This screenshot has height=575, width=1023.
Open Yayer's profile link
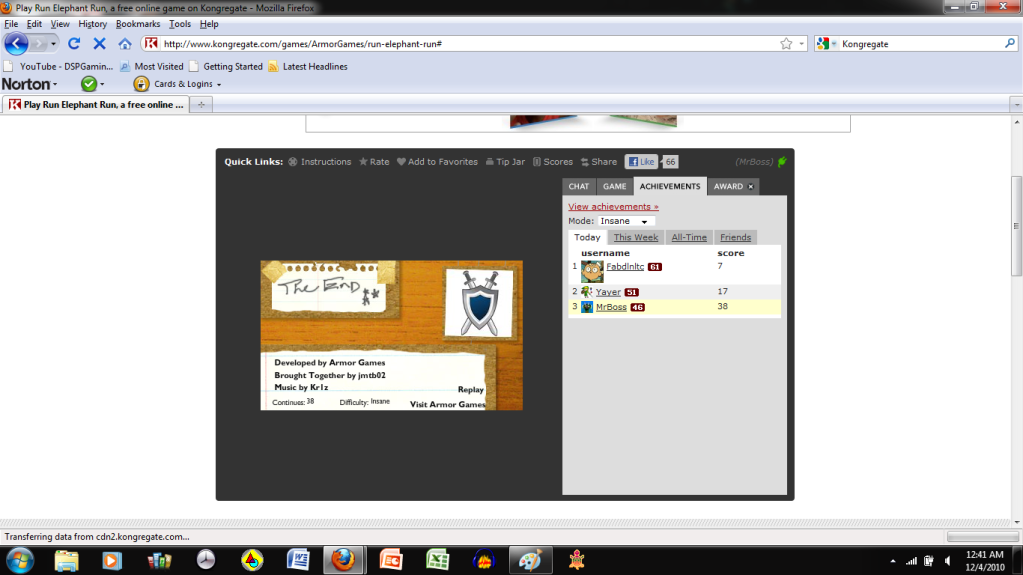(x=608, y=292)
